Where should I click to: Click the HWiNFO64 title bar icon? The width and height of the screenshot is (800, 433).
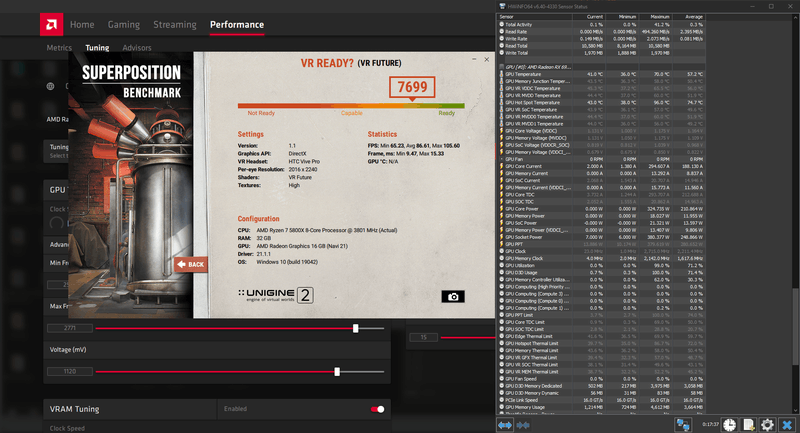(x=502, y=6)
